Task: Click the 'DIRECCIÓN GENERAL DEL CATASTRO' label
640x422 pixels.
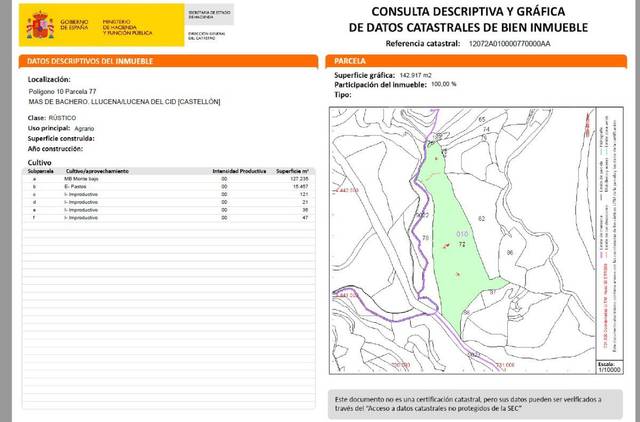Action: (206, 36)
